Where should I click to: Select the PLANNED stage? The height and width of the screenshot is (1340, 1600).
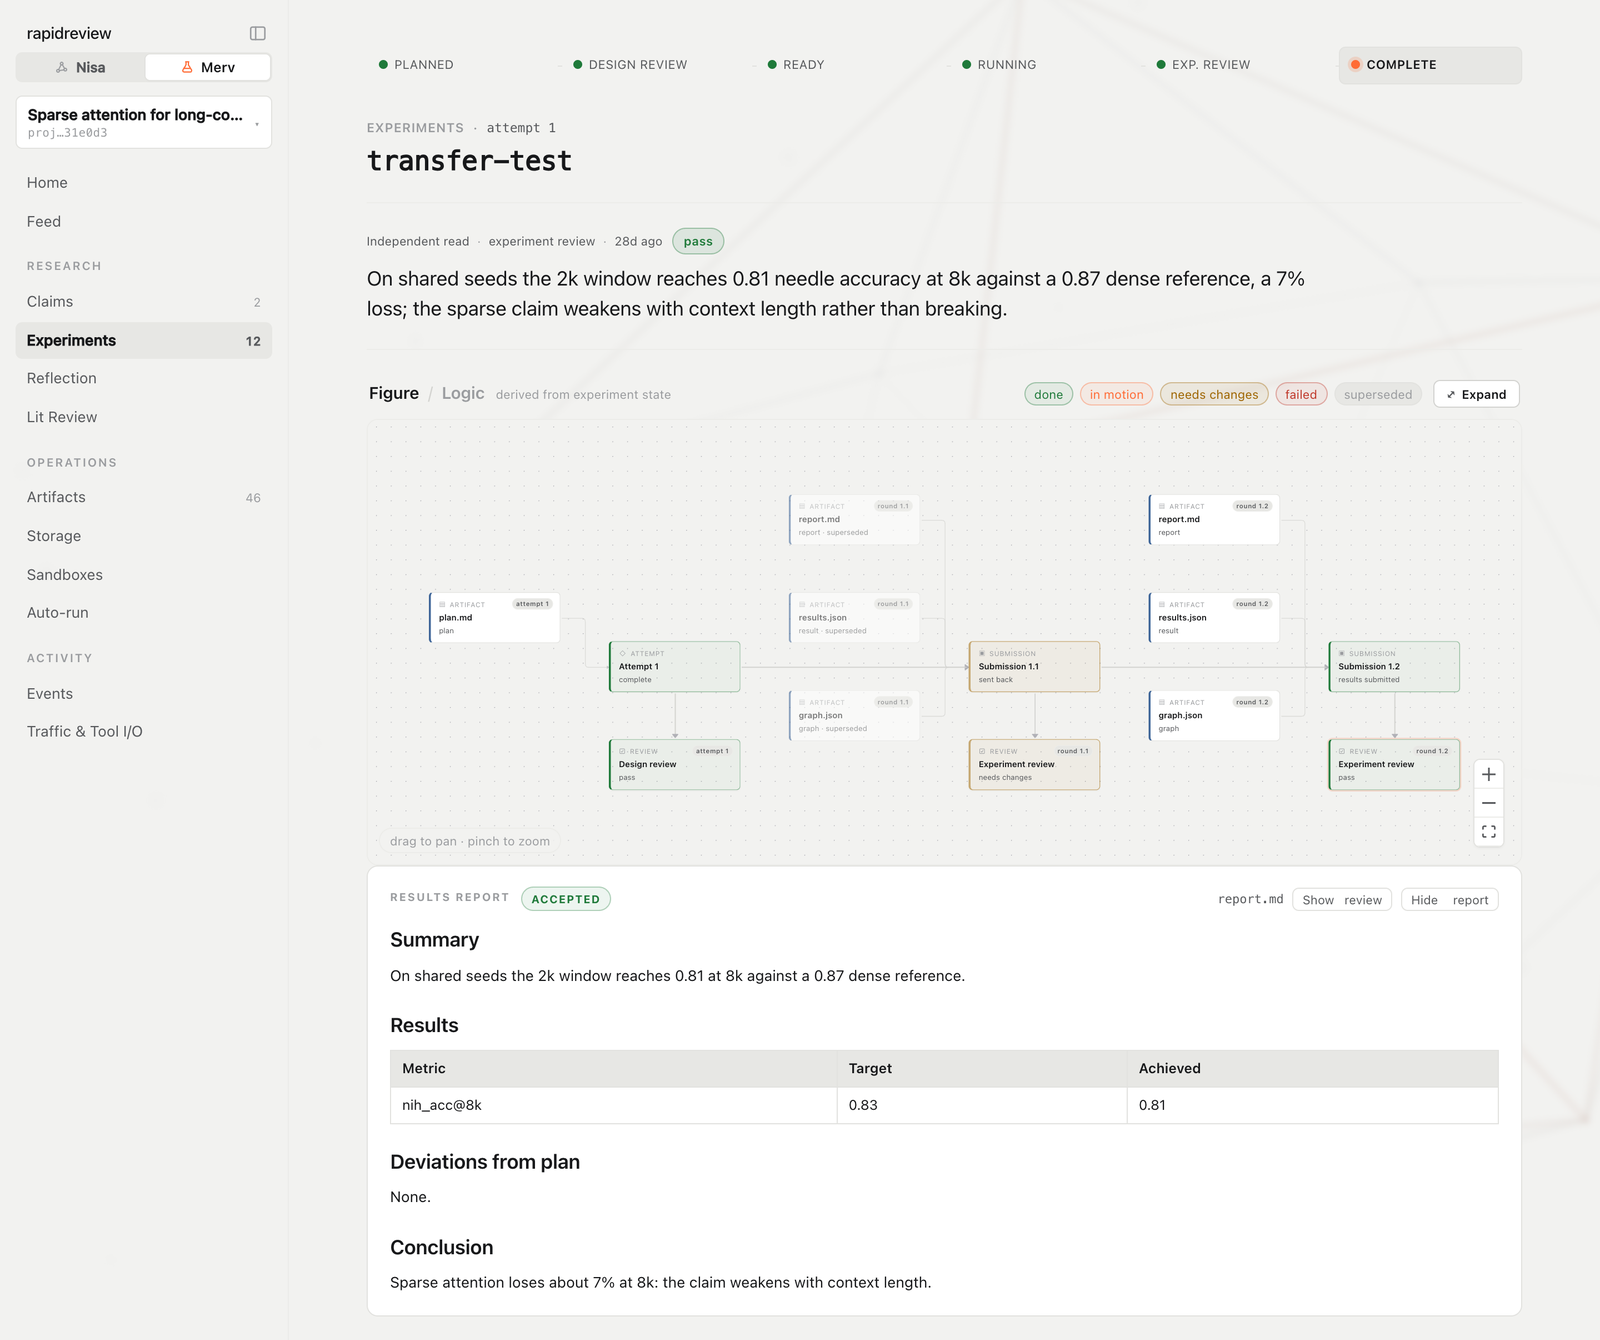(416, 65)
